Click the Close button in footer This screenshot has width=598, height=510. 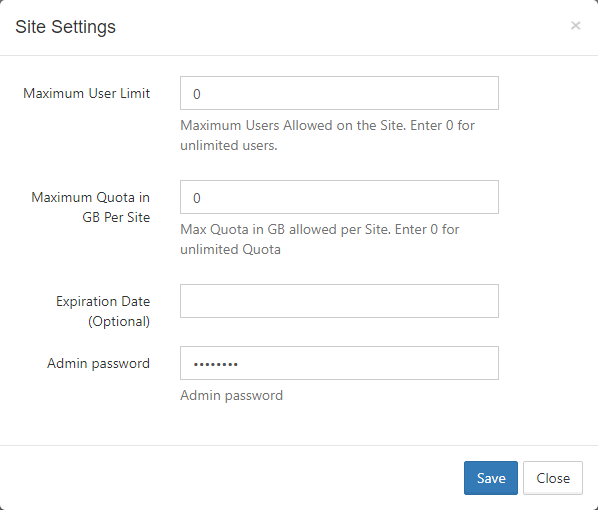[553, 478]
